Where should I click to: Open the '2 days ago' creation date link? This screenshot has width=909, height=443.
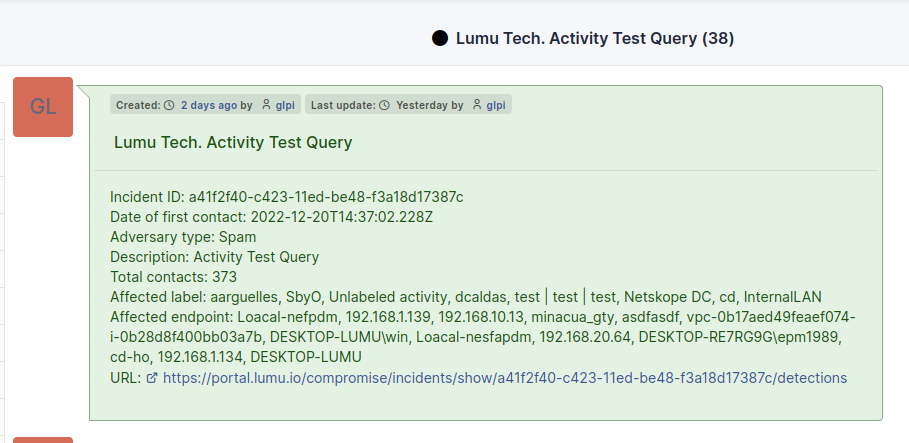pos(209,105)
